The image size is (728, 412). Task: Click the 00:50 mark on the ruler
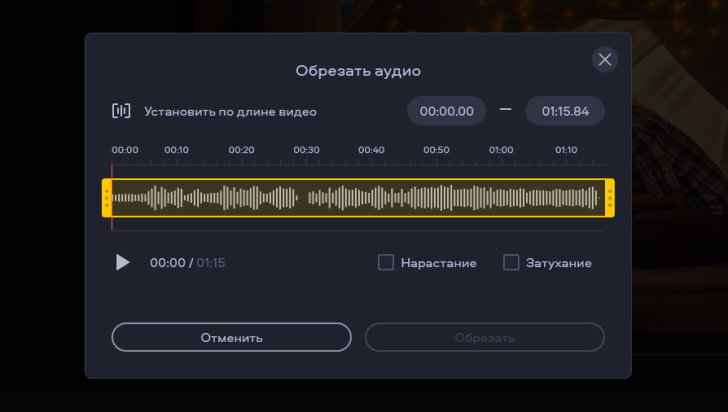click(437, 151)
